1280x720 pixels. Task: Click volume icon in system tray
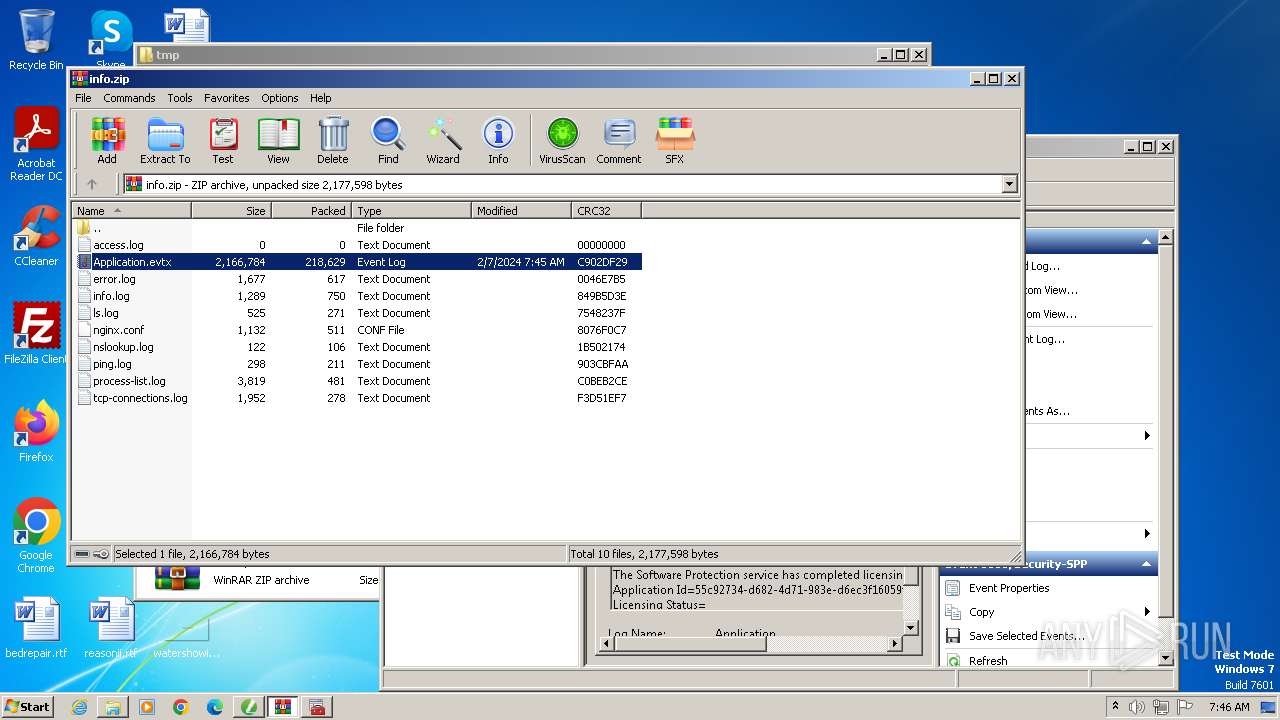(1137, 707)
